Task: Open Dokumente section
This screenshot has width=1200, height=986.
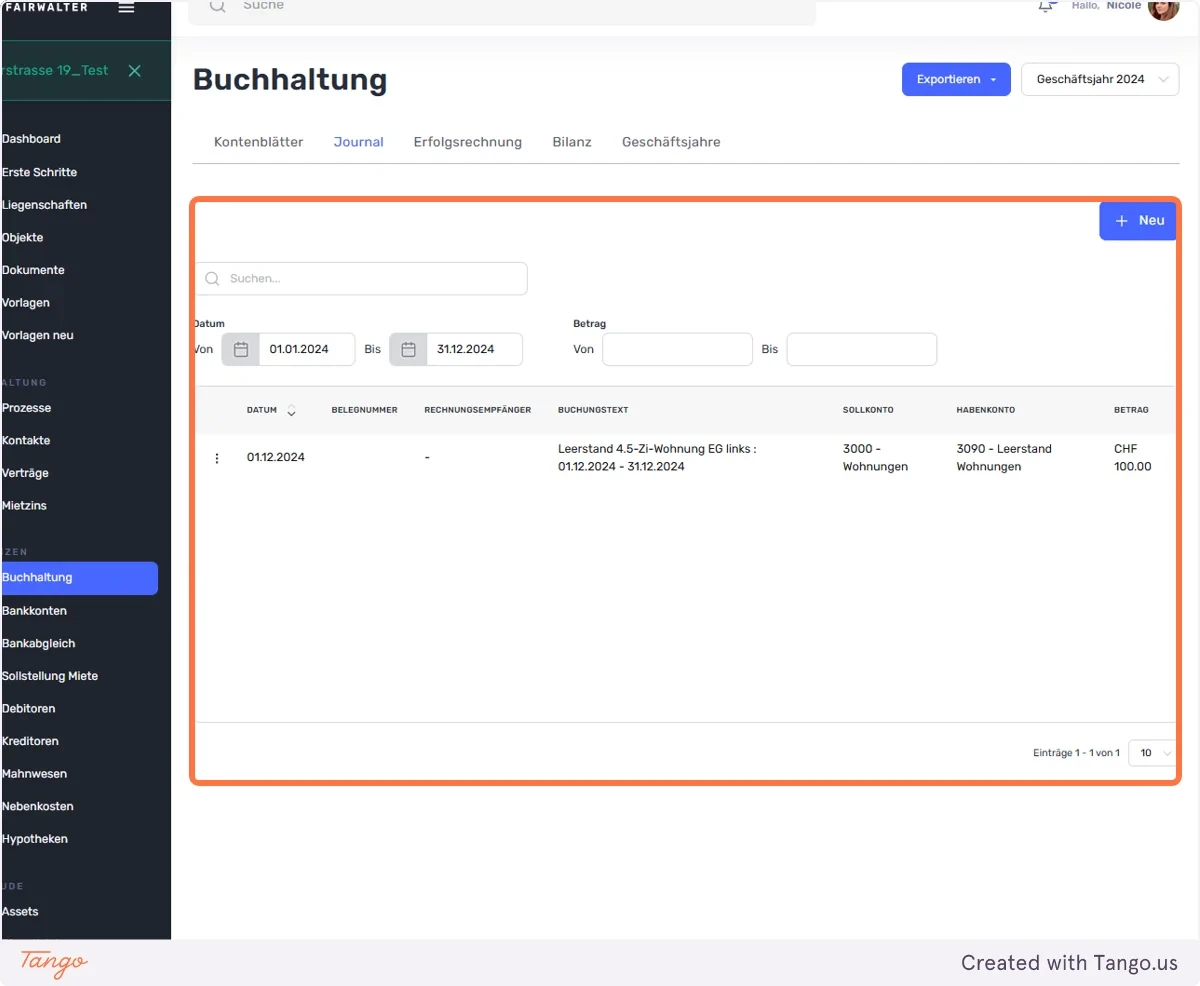Action: coord(33,270)
